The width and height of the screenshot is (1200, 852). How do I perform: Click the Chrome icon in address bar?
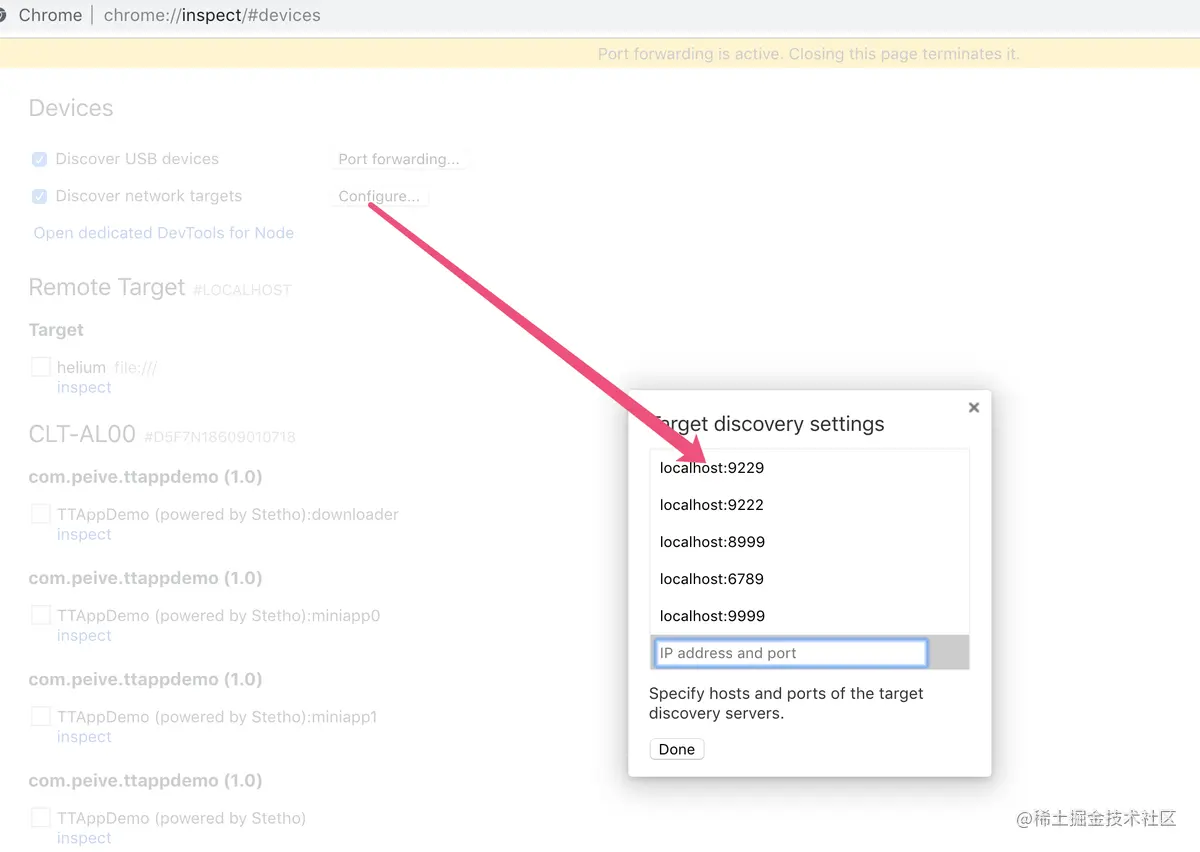(x=4, y=15)
